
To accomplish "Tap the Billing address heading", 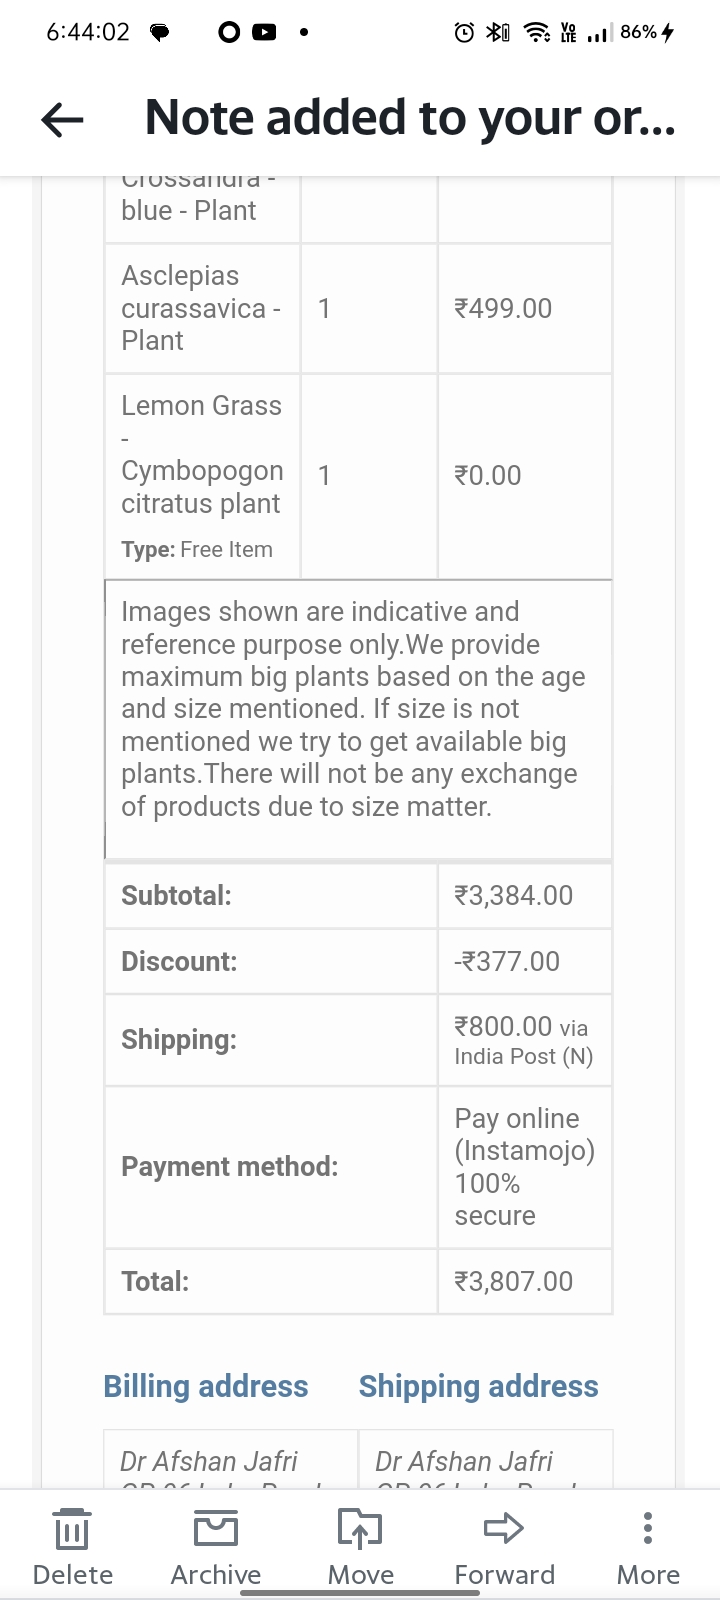I will point(206,1386).
